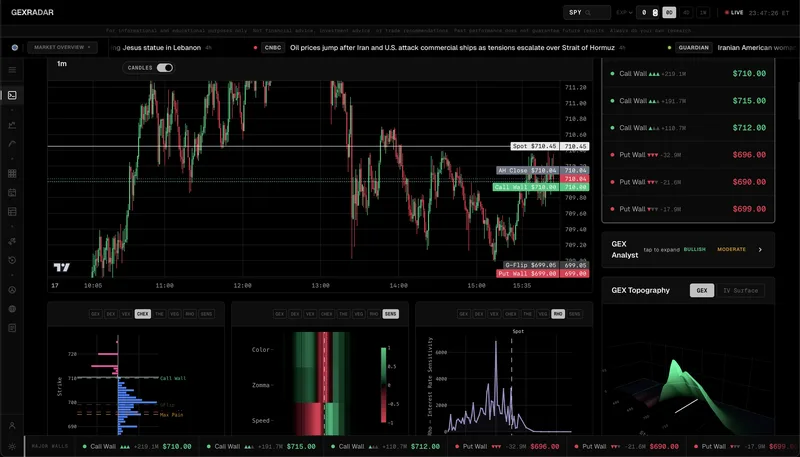The width and height of the screenshot is (800, 457).
Task: Click the AH Close $710.04 chart label
Action: pos(528,170)
